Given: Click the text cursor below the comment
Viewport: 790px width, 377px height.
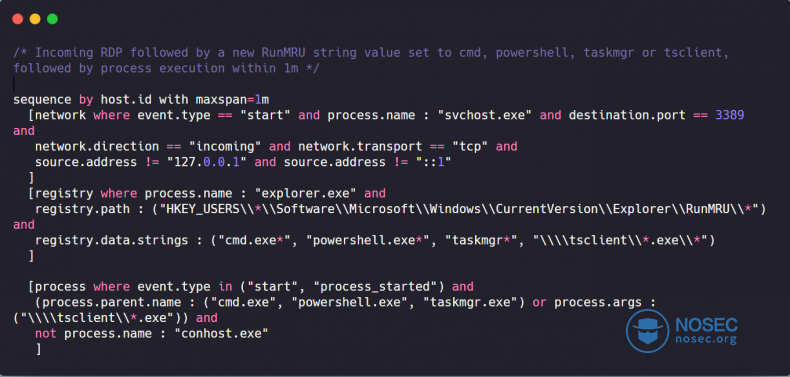Looking at the screenshot, I should pyautogui.click(x=14, y=84).
